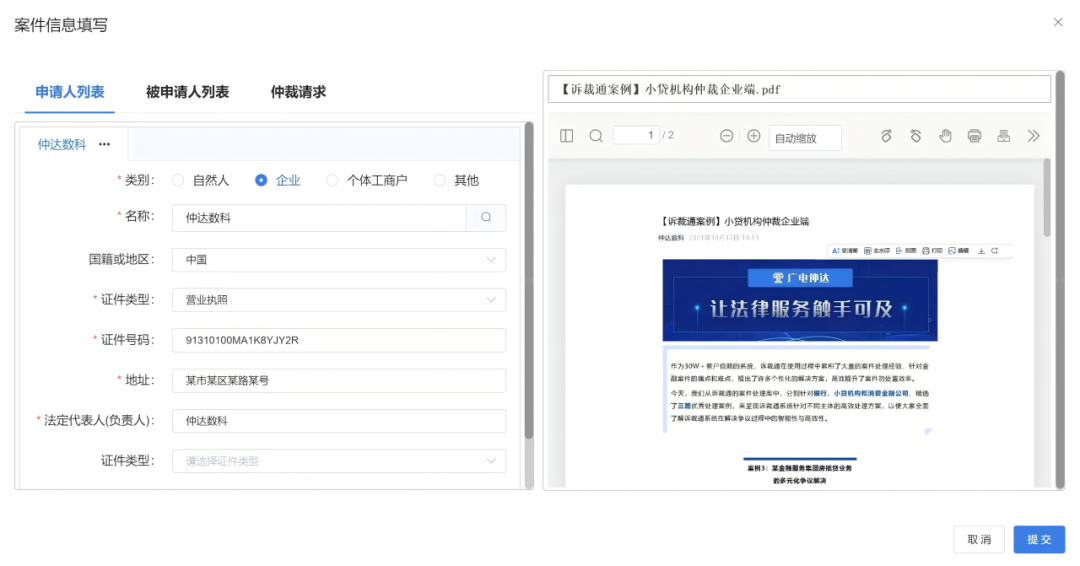1080x566 pixels.
Task: Click the download icon in embedded page toolbar
Action: click(982, 251)
